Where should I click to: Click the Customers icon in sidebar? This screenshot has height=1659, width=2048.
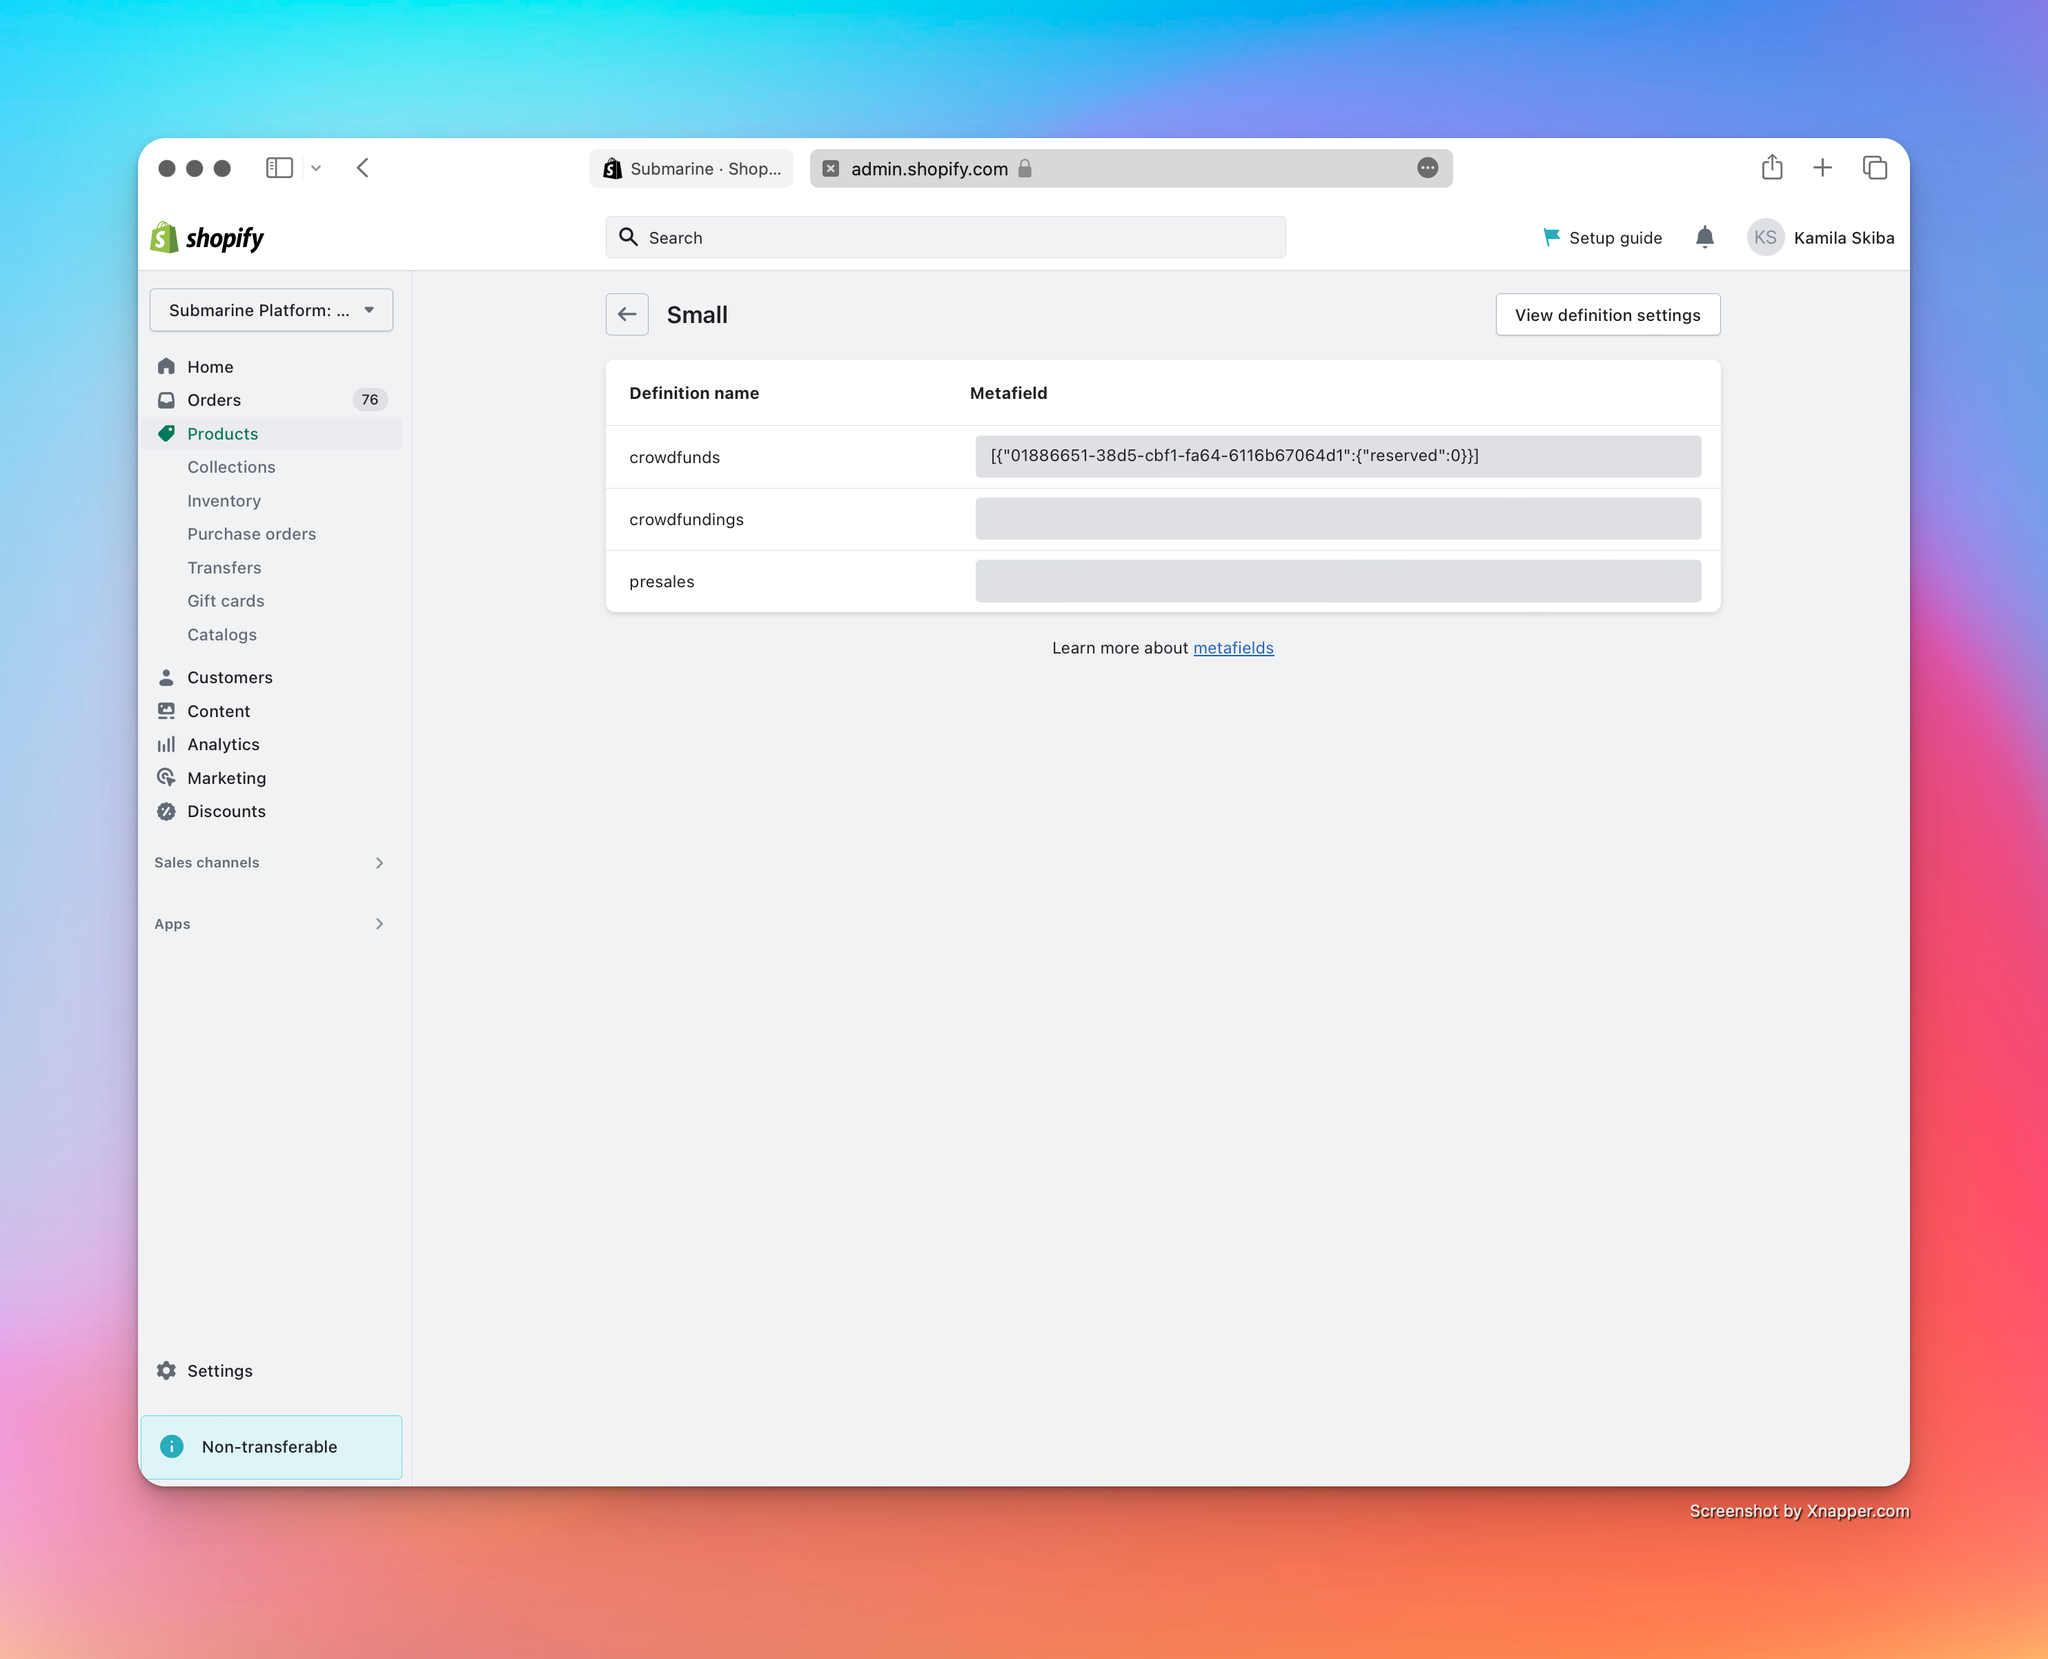click(x=164, y=675)
